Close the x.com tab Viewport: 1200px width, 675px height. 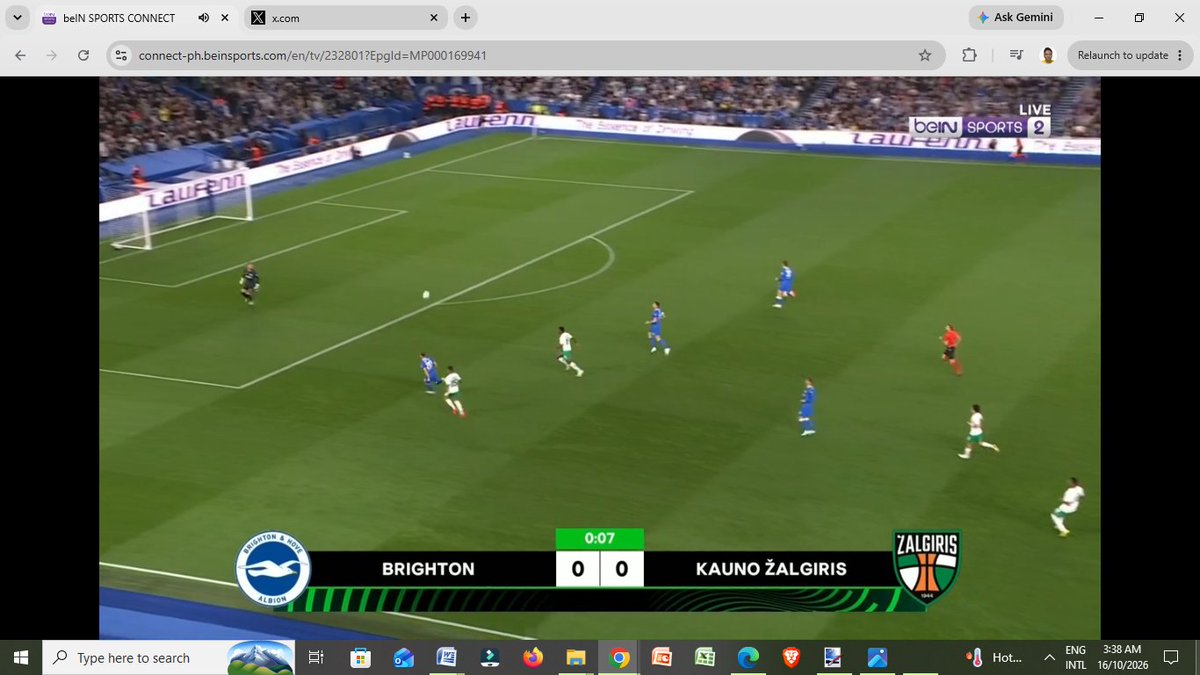tap(434, 18)
